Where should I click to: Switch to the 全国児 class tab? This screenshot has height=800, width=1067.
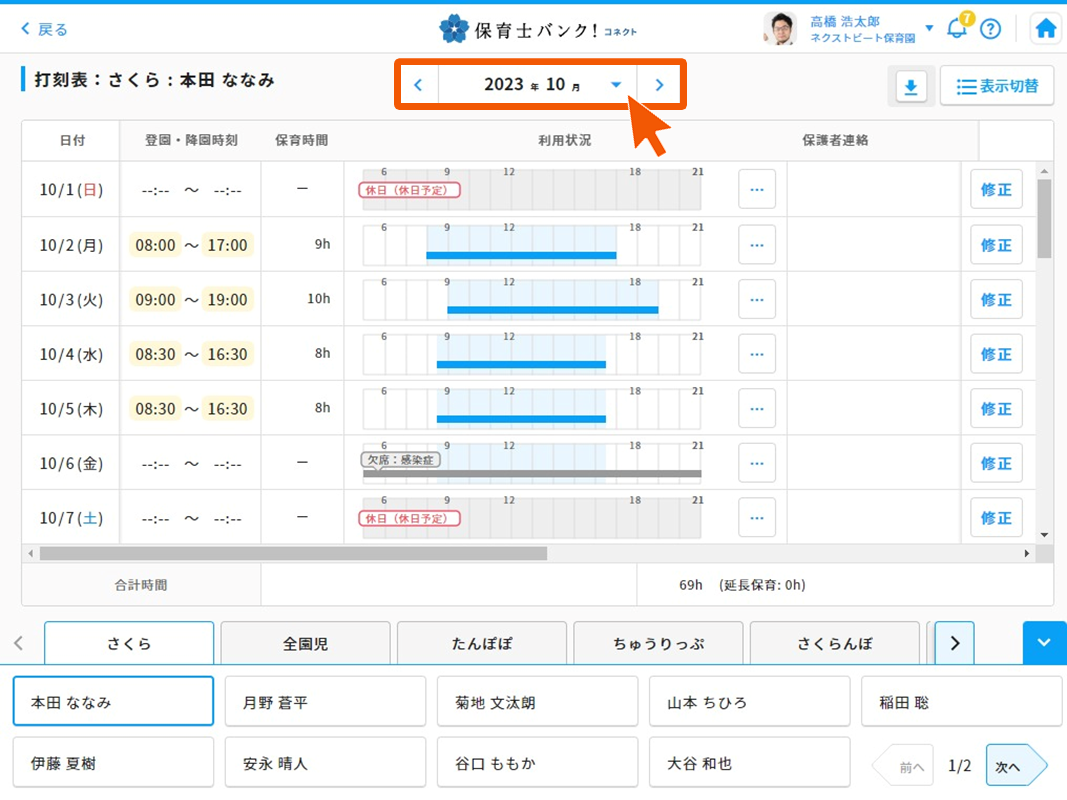(x=305, y=644)
